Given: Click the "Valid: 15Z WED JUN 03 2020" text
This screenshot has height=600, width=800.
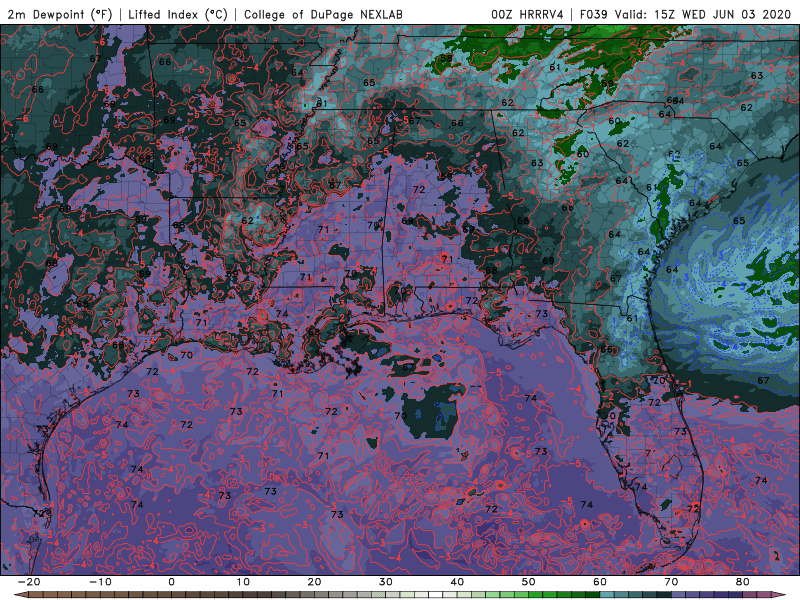Looking at the screenshot, I should point(703,14).
